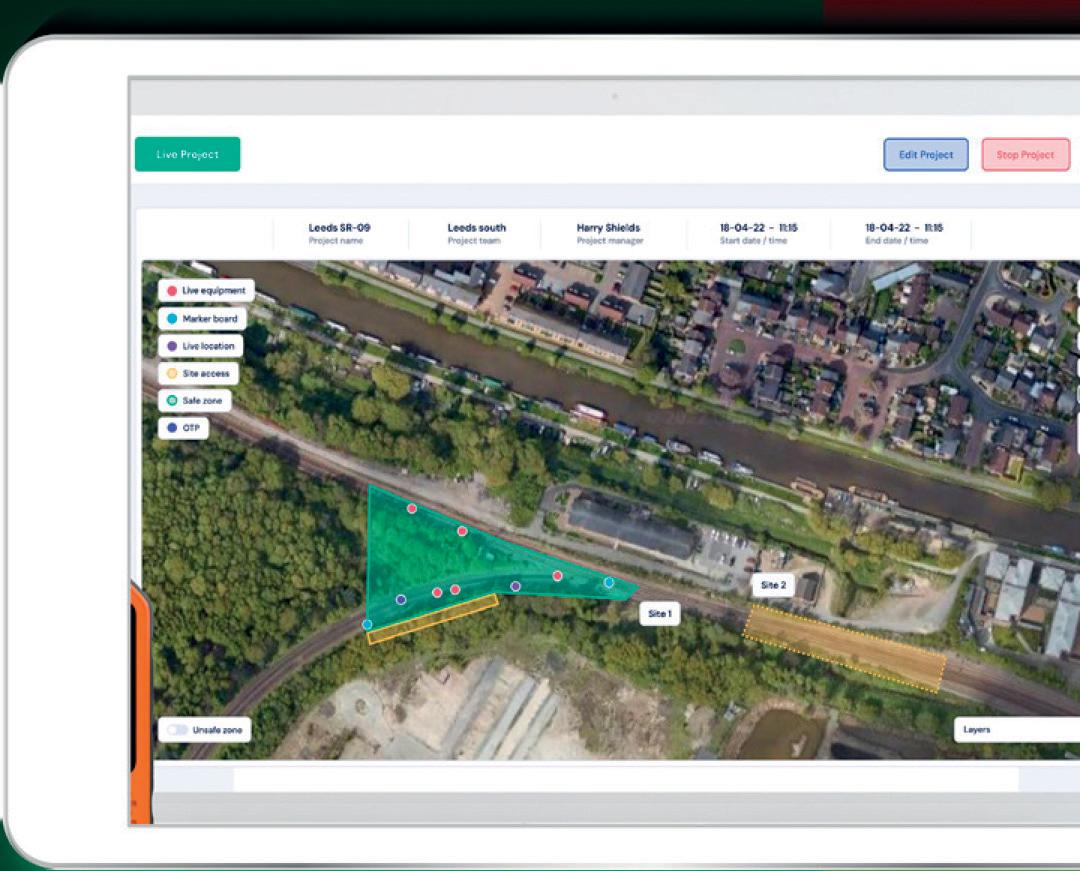The width and height of the screenshot is (1080, 871).
Task: Click the project name "Leeds SR-09"
Action: (x=339, y=228)
